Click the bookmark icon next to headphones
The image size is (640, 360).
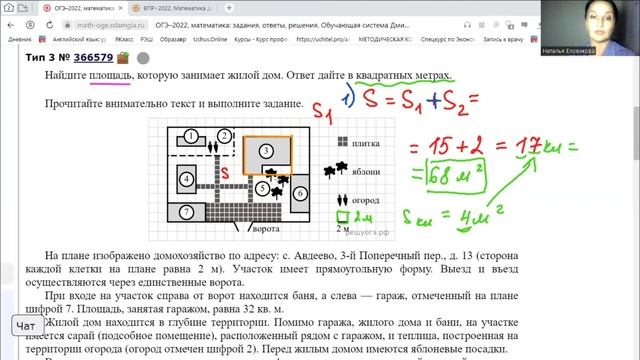(x=482, y=25)
